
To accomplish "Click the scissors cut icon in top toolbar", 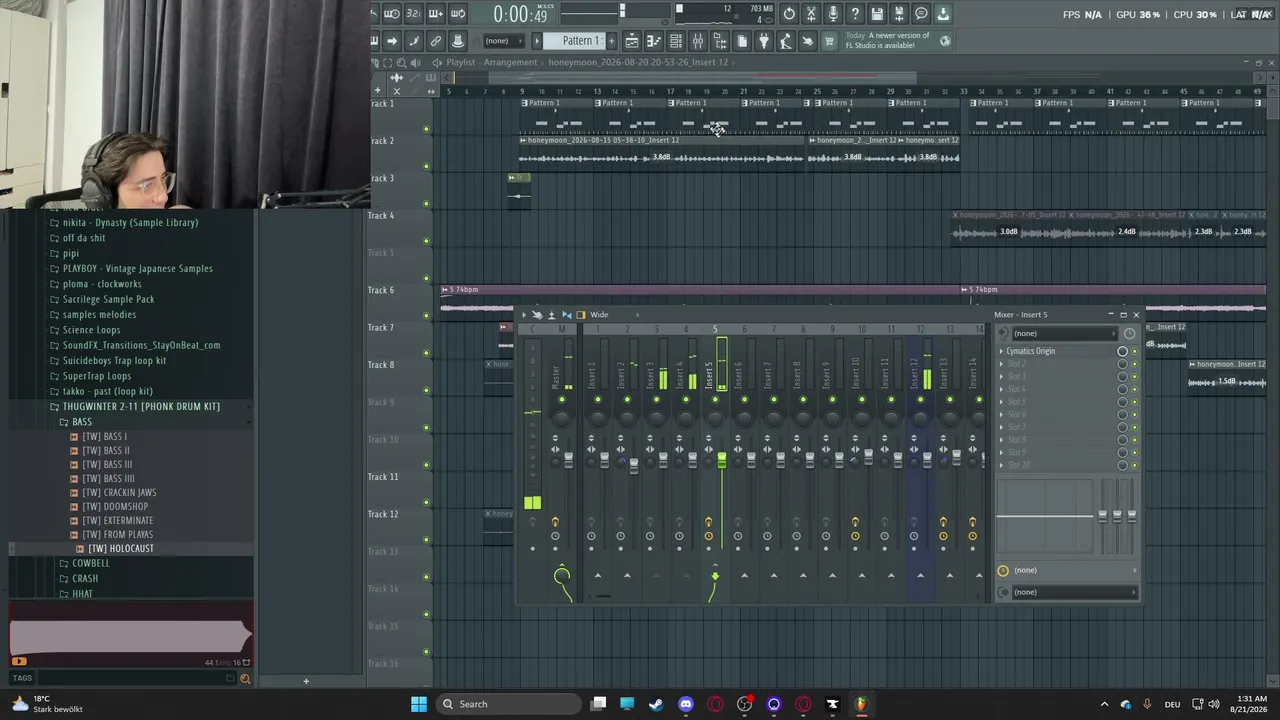I will (x=811, y=14).
